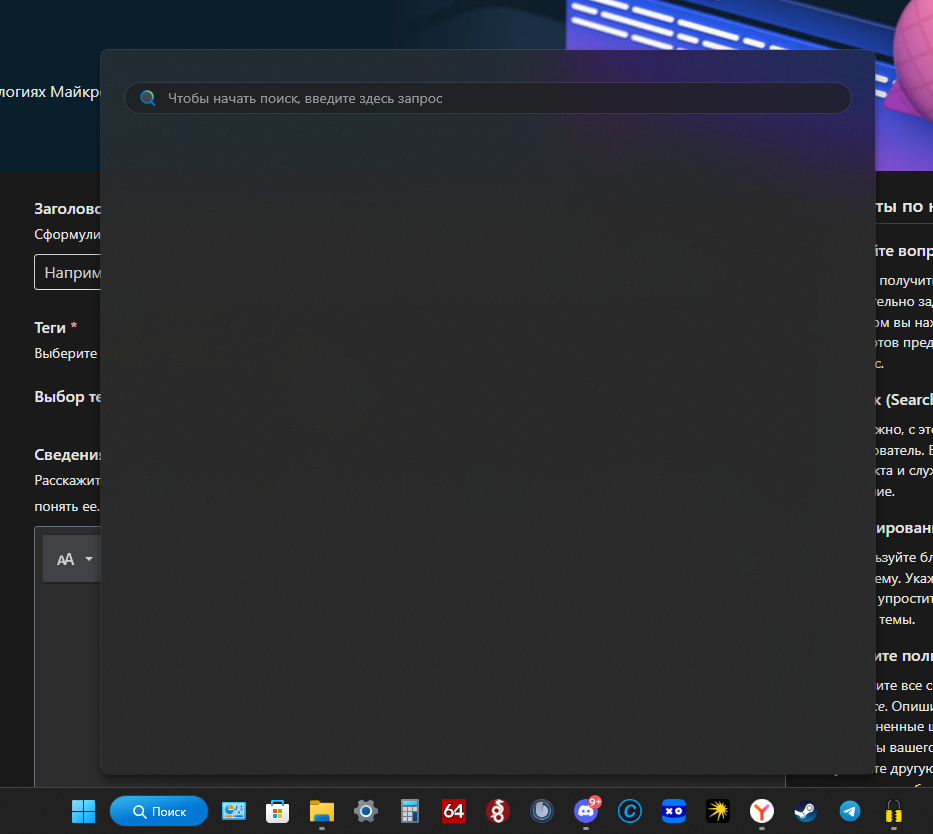Viewport: 933px width, 834px height.
Task: Click the search field in the search panel
Action: click(x=487, y=98)
